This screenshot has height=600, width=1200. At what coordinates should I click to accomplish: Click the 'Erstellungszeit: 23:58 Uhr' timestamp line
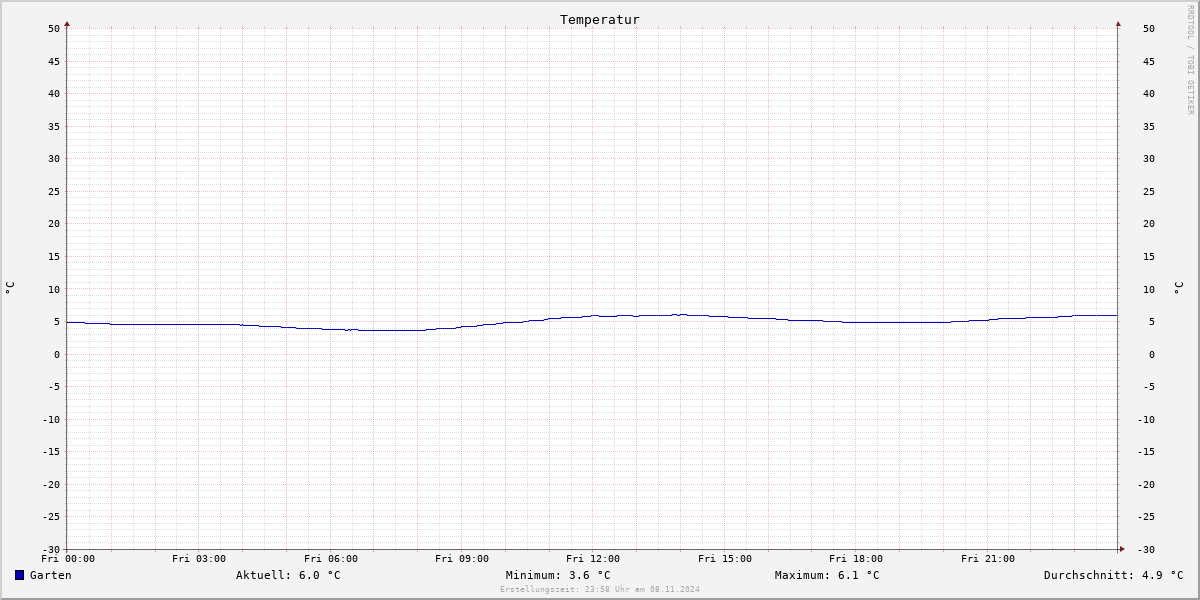pos(600,589)
